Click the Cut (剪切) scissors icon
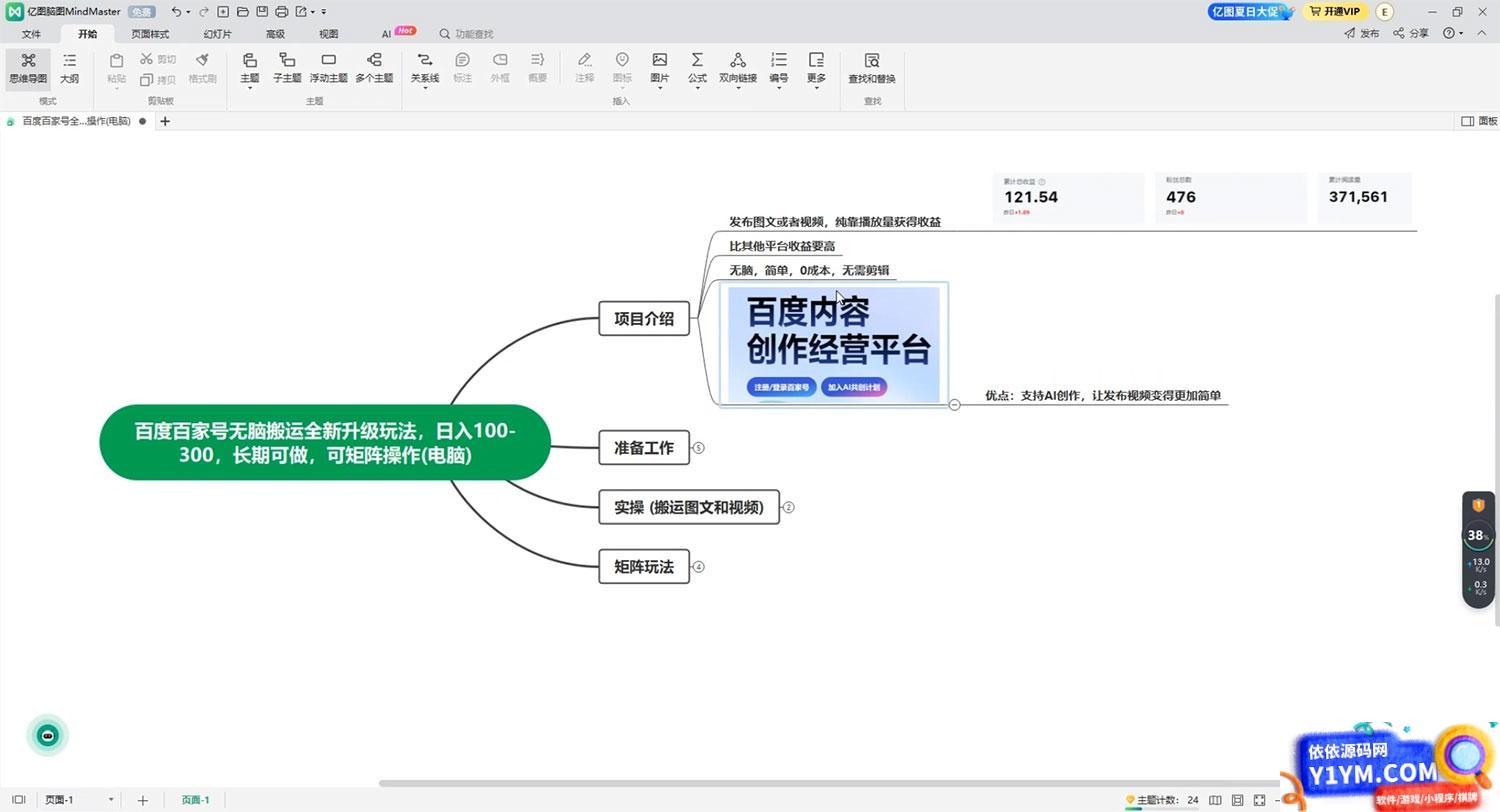This screenshot has height=812, width=1500. (147, 60)
